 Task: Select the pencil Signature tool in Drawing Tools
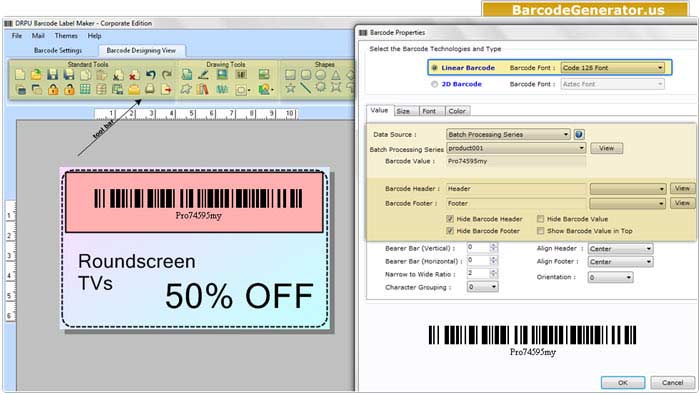(204, 75)
